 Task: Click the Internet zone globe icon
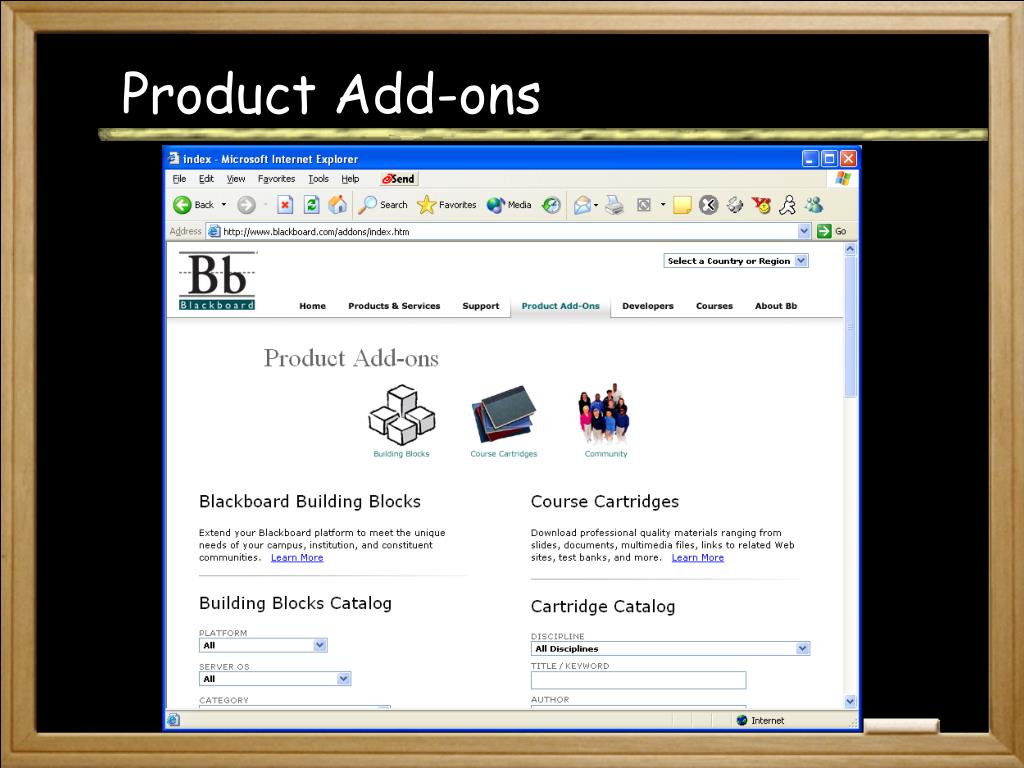click(742, 720)
